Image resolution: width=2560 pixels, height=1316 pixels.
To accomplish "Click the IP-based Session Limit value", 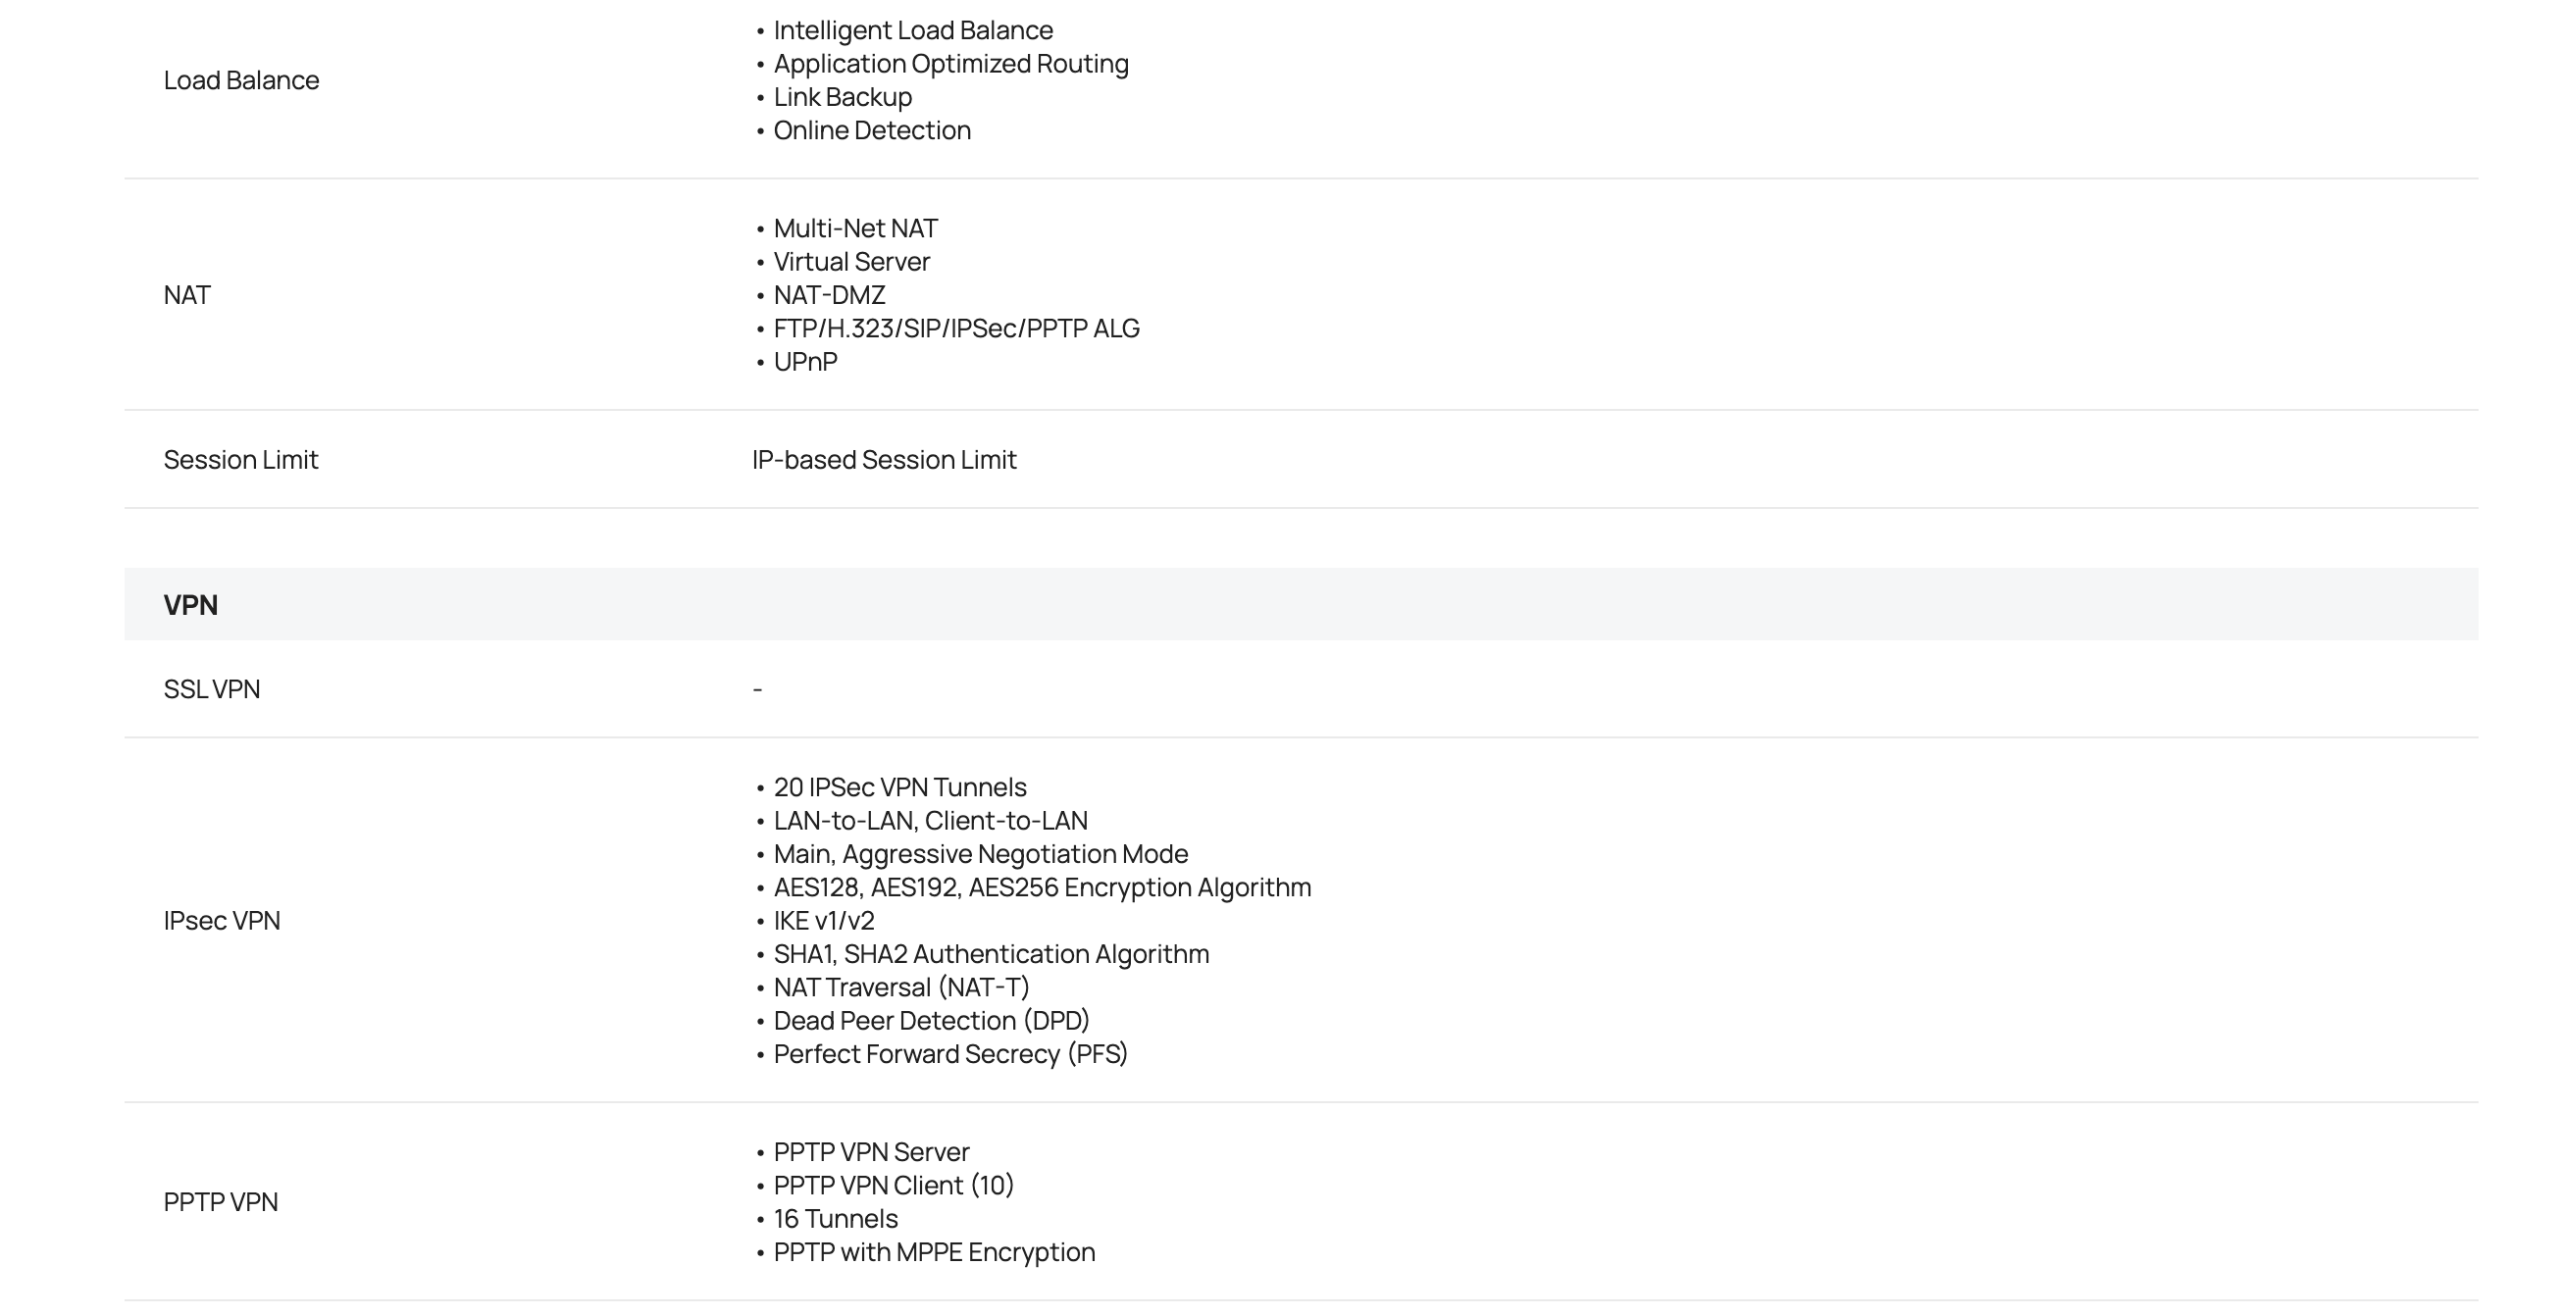I will pos(884,460).
